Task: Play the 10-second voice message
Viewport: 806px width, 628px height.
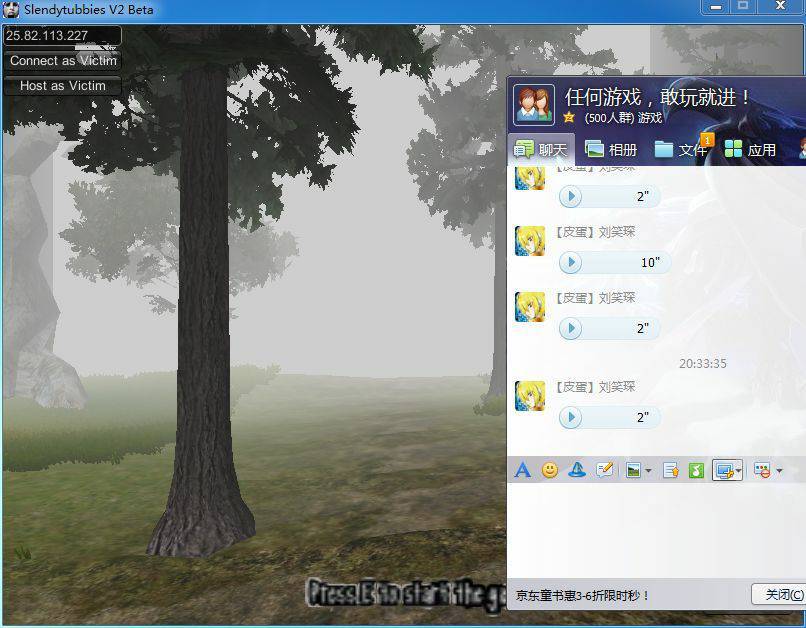Action: click(570, 263)
